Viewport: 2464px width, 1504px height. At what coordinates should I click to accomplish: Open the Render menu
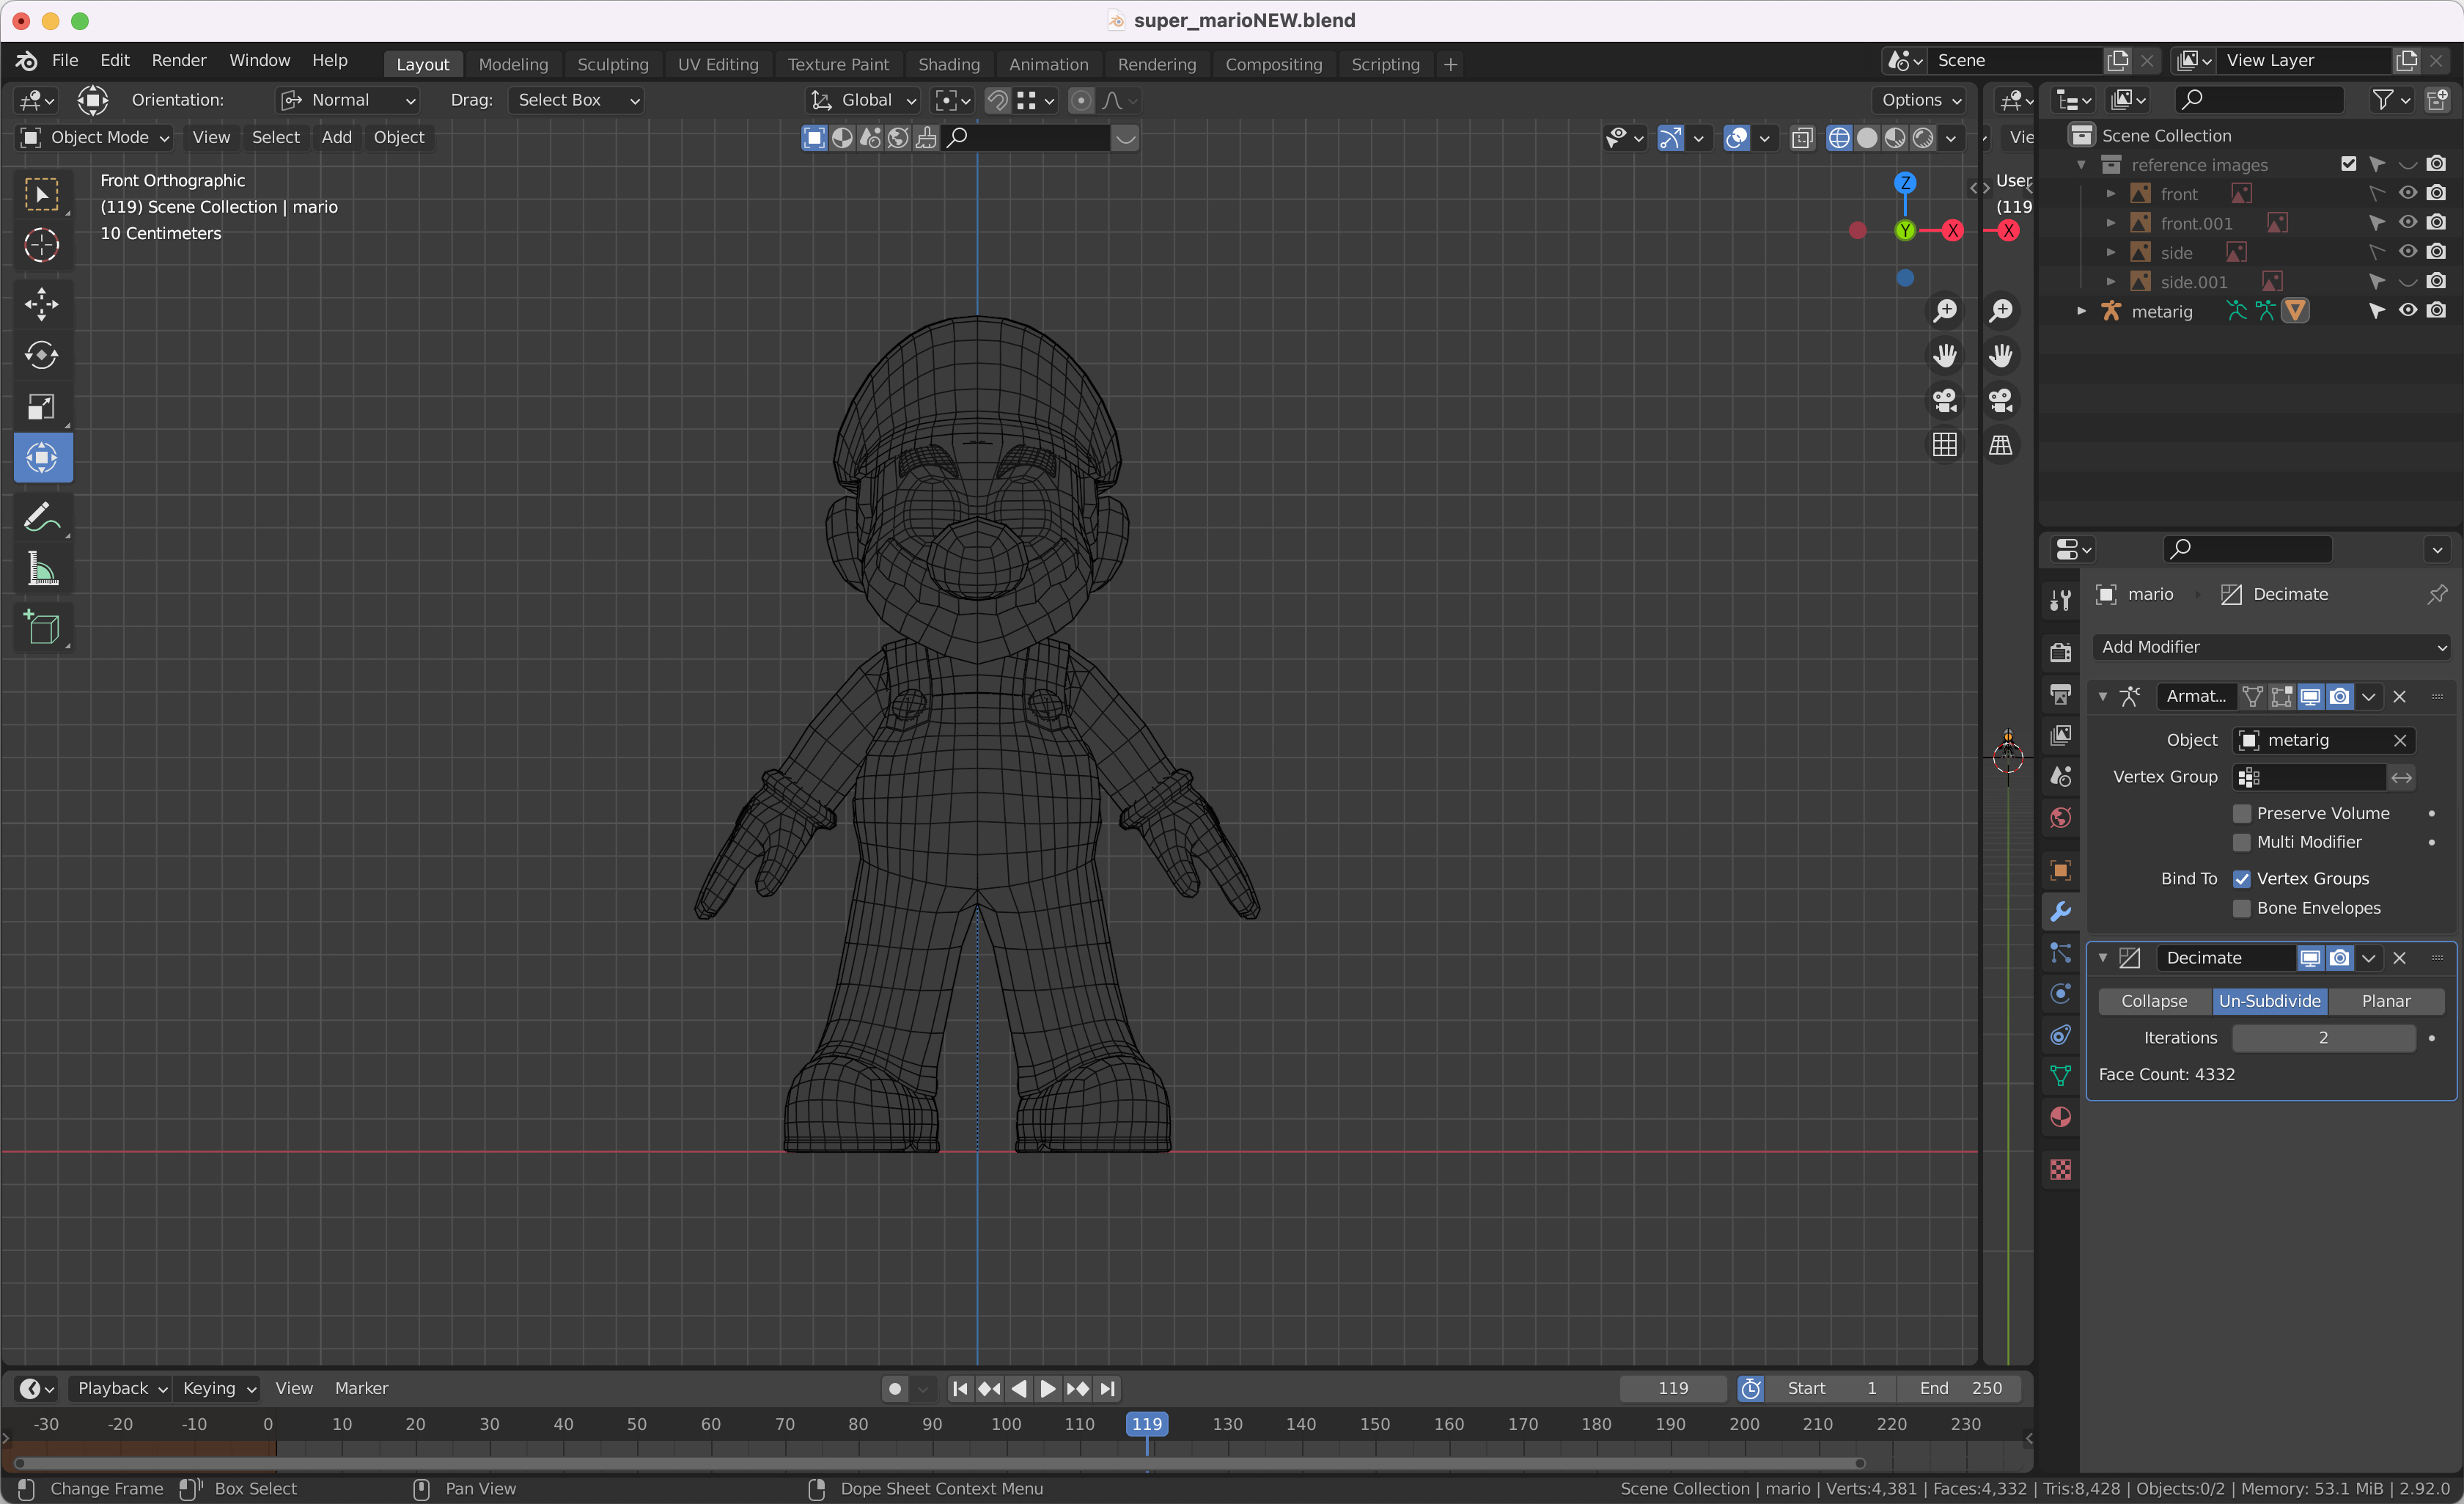click(179, 61)
